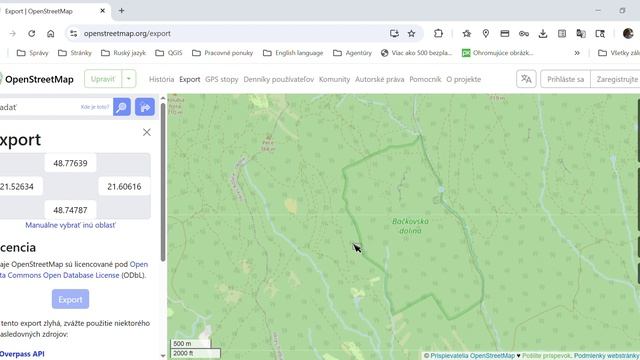Screen dimensions: 640x360
Task: Click the Bačkovská dolina map label
Action: pos(410,226)
